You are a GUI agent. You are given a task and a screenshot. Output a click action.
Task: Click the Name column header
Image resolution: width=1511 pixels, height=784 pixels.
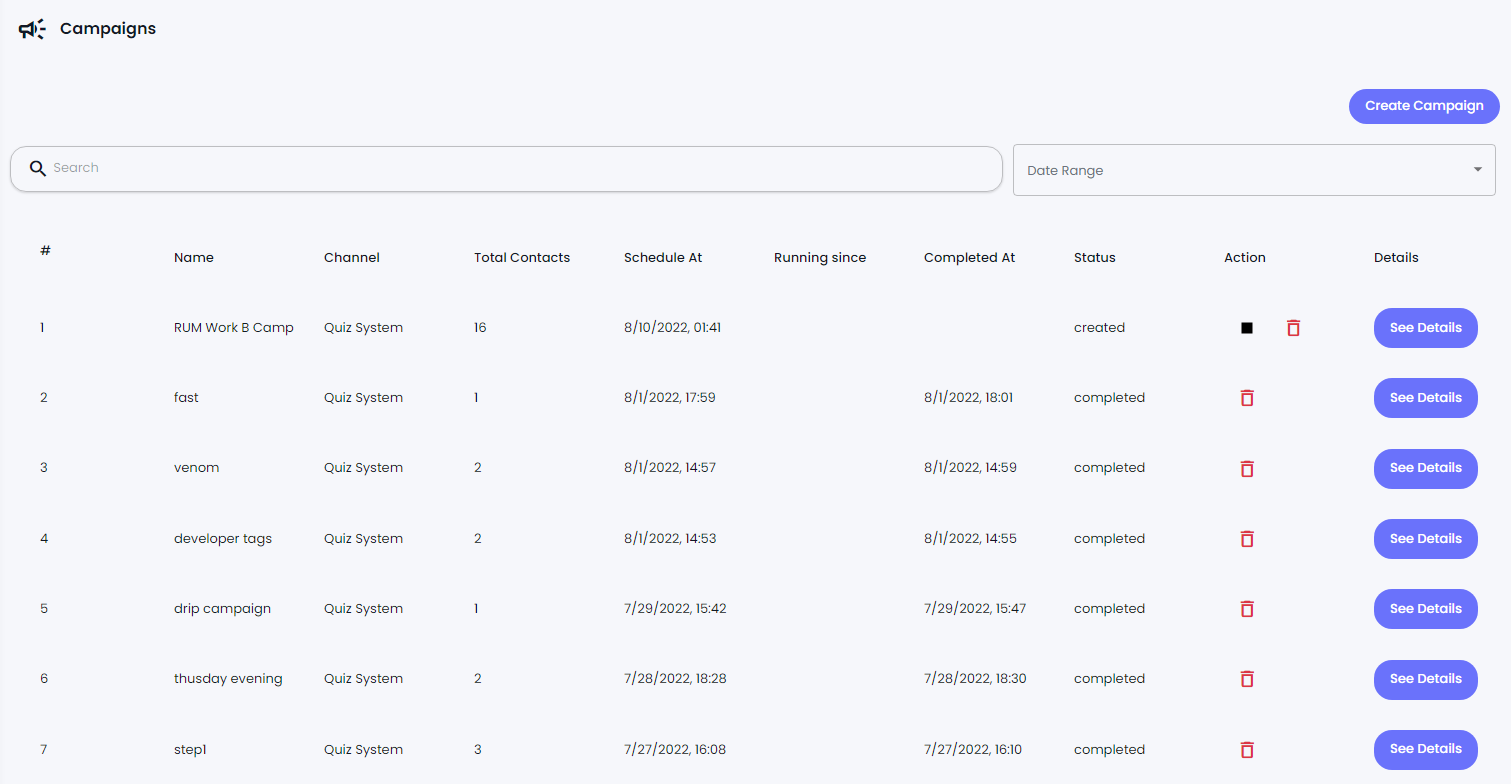click(194, 258)
